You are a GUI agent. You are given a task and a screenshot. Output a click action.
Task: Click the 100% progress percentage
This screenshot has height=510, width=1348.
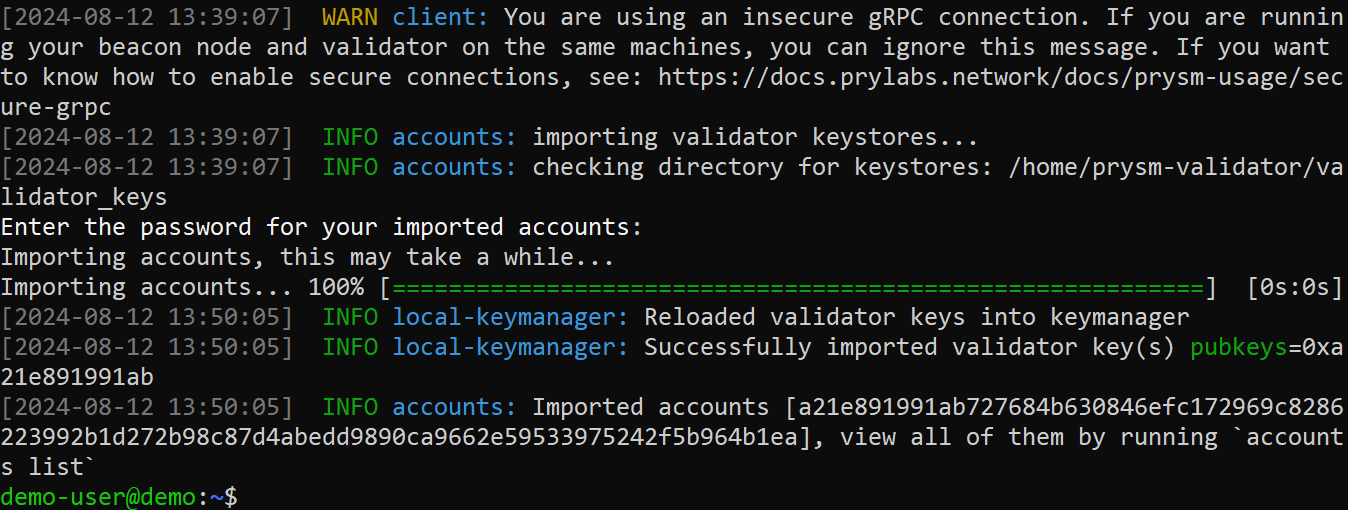[x=336, y=287]
